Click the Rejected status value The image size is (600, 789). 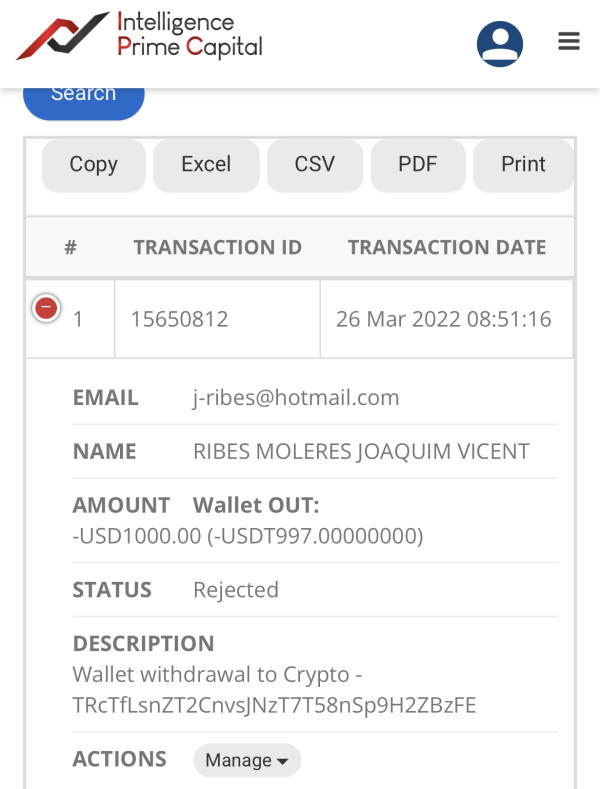[236, 590]
